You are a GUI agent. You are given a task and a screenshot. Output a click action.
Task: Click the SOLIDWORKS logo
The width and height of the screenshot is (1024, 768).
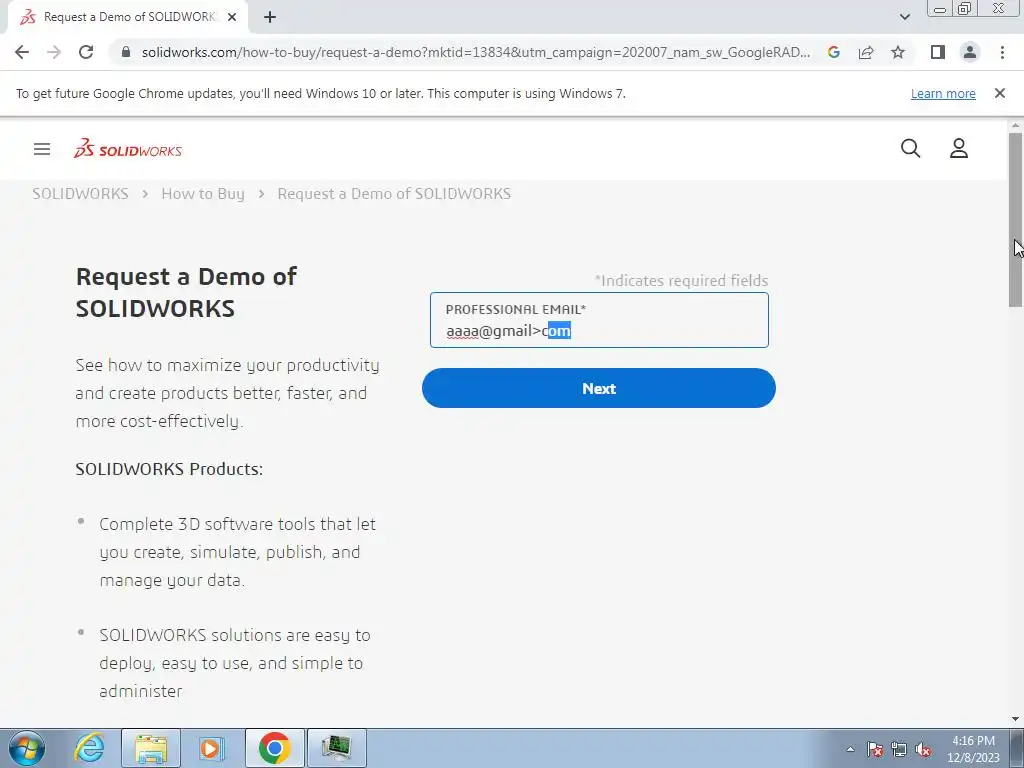(128, 149)
